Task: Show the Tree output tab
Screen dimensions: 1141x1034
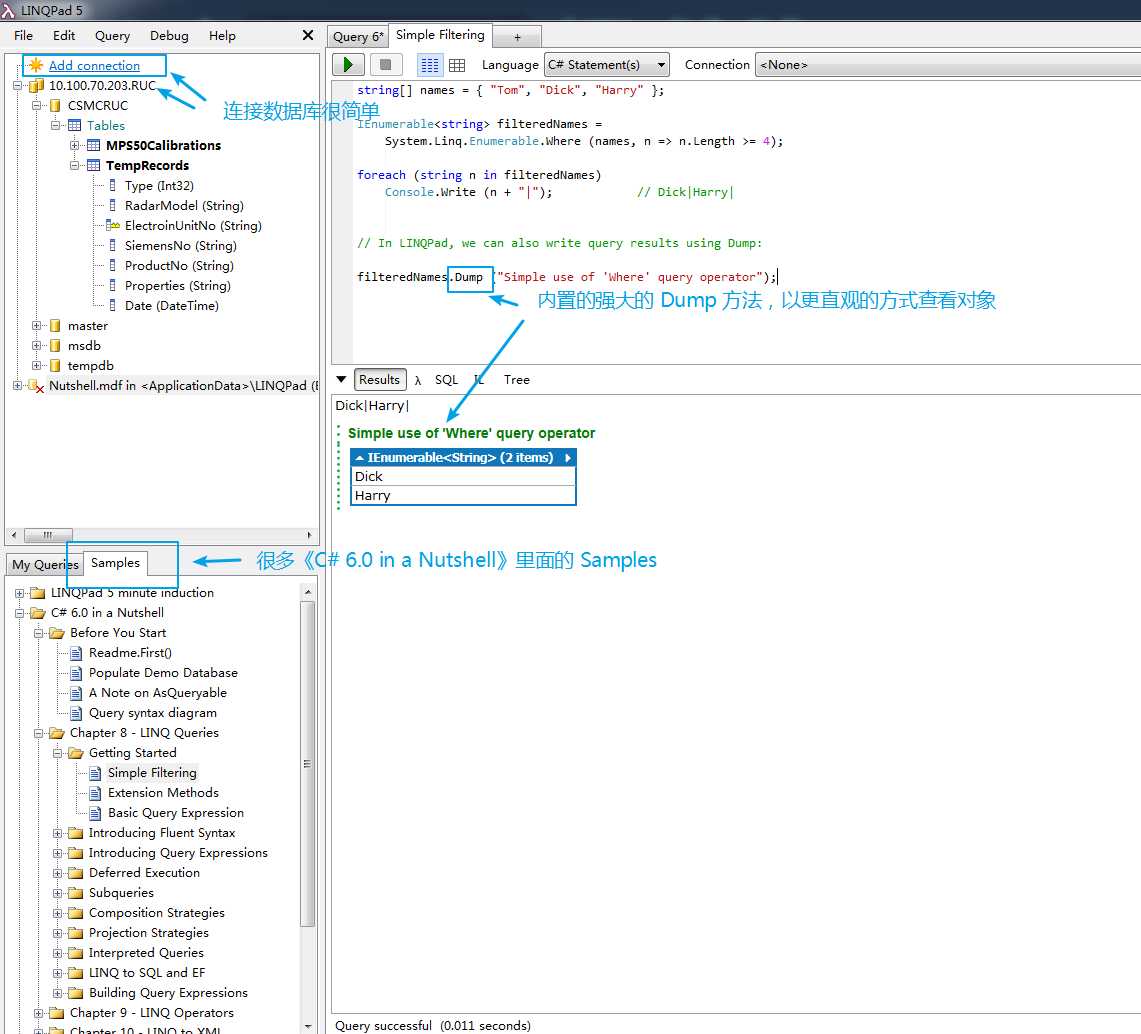Action: click(x=517, y=380)
